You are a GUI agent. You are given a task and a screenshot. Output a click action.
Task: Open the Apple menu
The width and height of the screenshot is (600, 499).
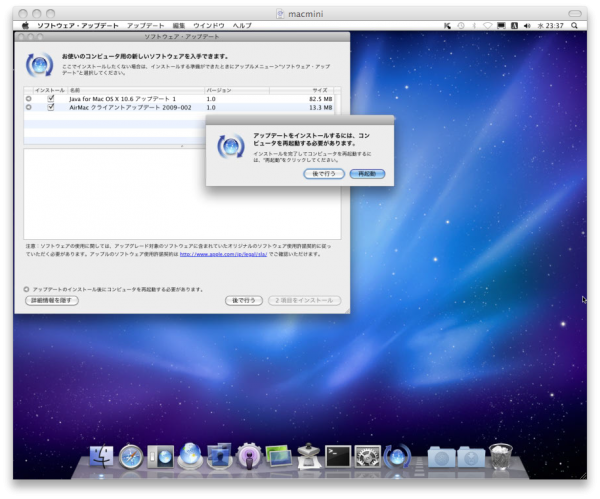click(x=26, y=26)
